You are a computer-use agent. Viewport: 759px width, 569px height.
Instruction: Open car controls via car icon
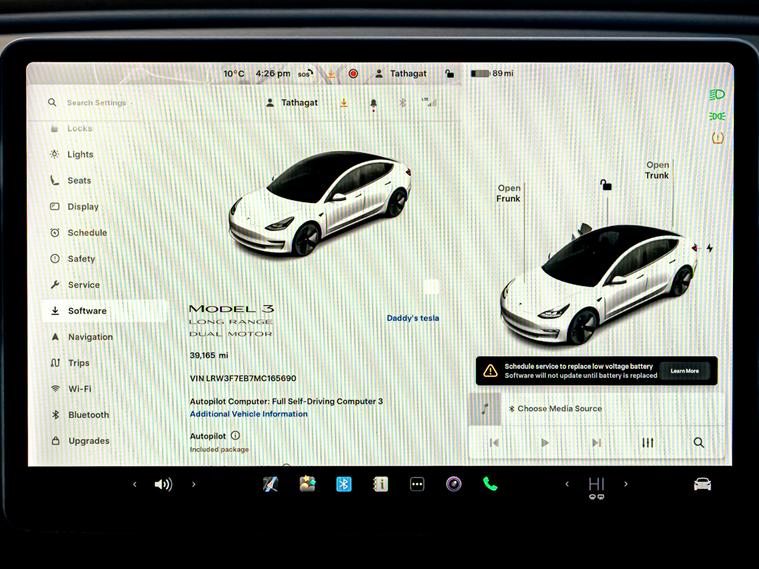pyautogui.click(x=702, y=484)
